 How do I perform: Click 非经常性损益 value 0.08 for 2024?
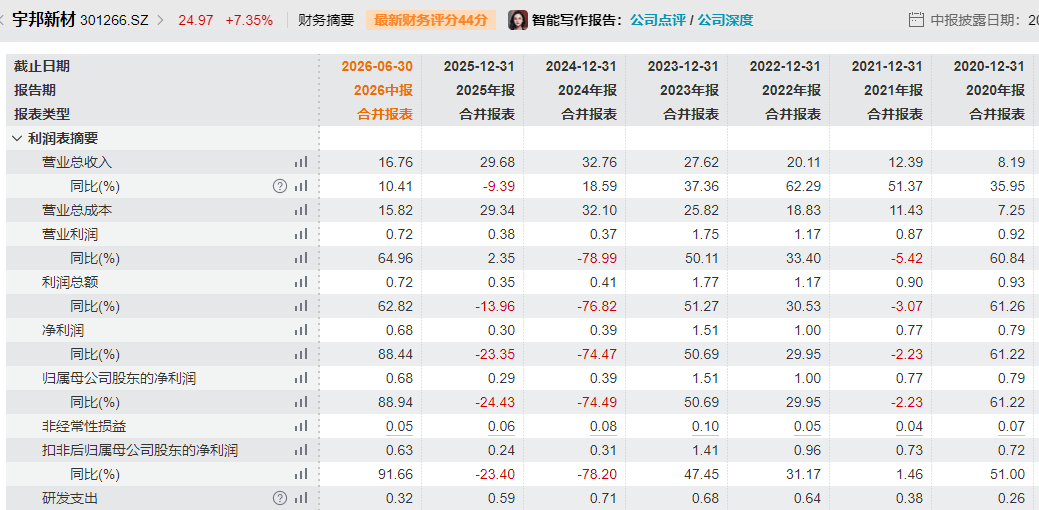click(x=604, y=427)
